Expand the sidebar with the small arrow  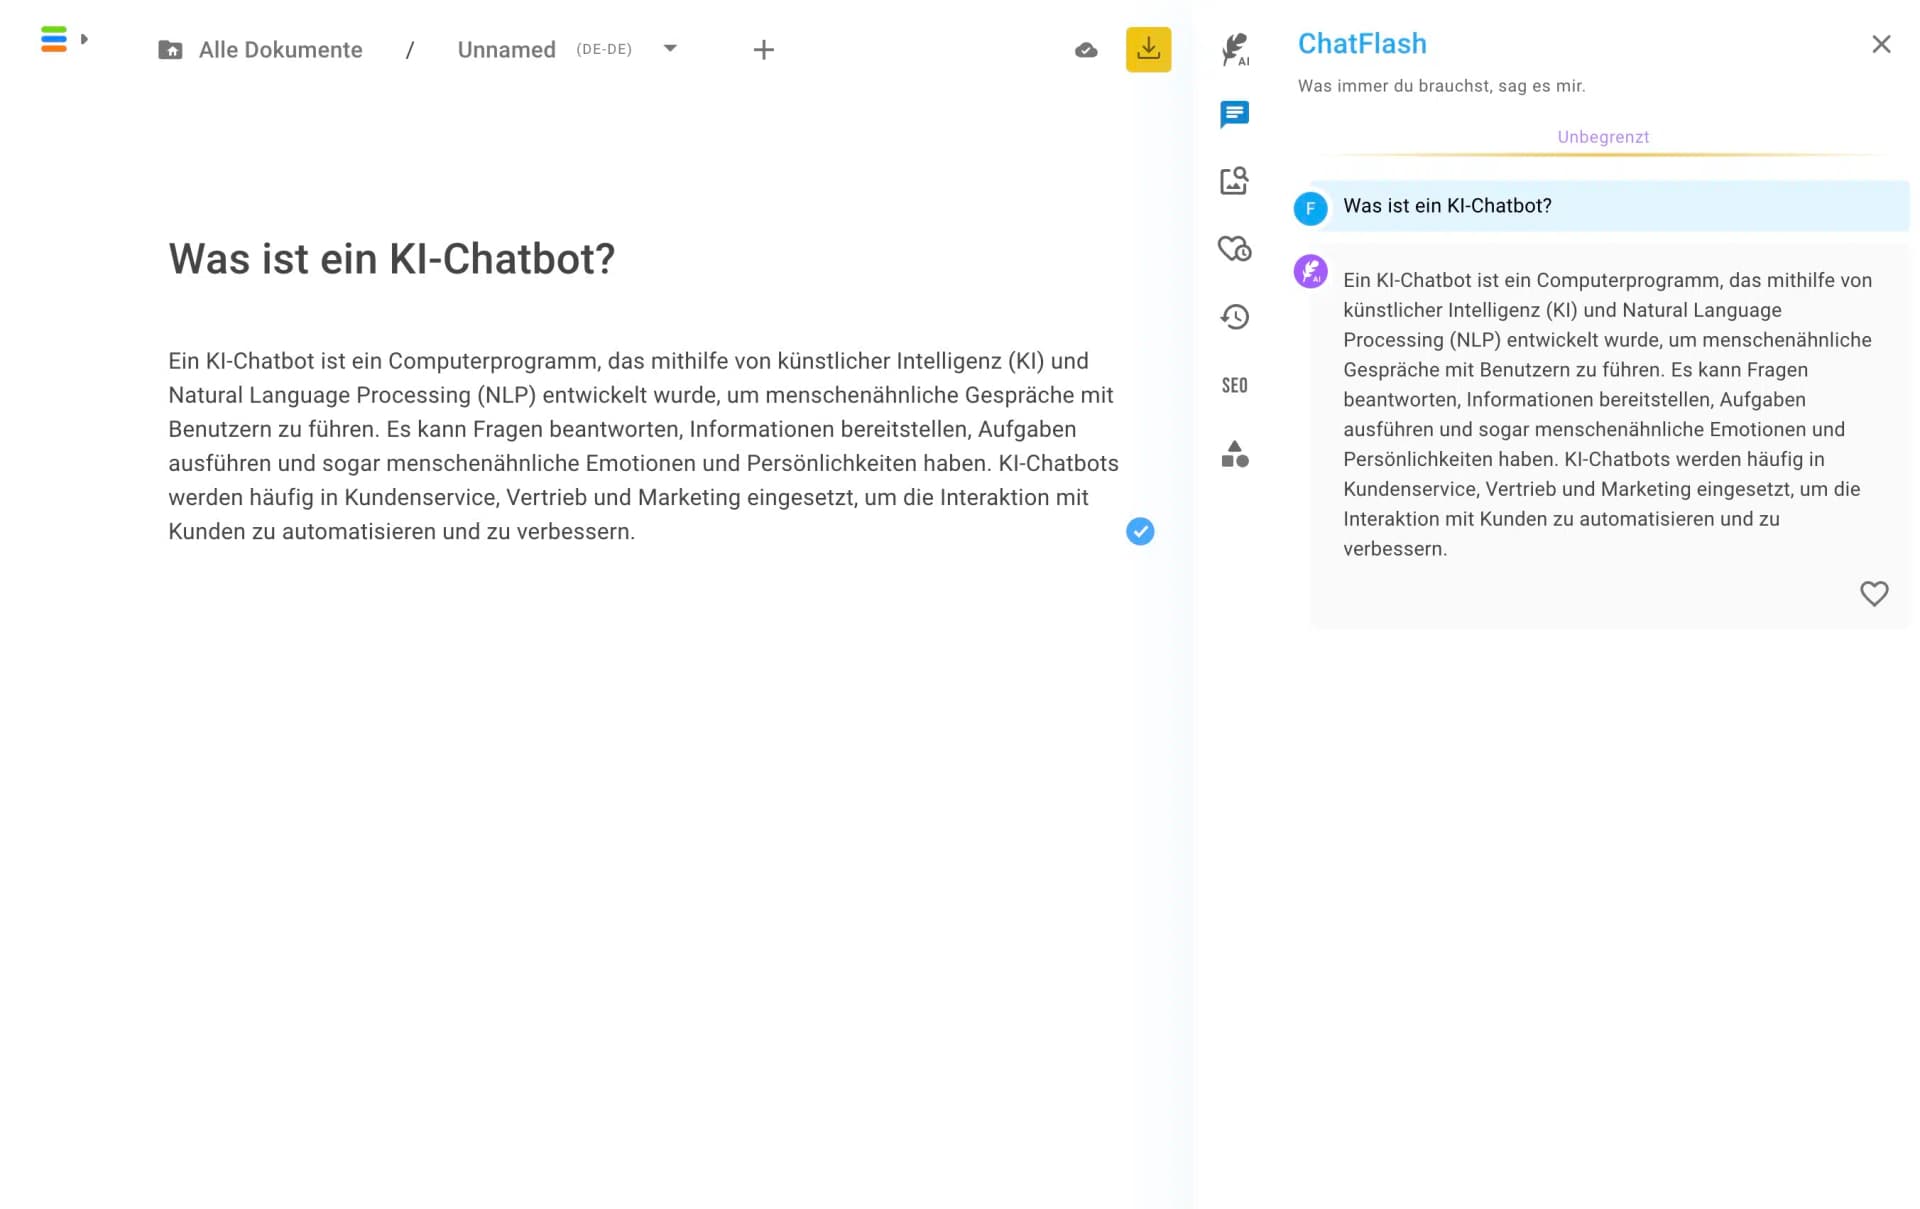click(x=85, y=40)
